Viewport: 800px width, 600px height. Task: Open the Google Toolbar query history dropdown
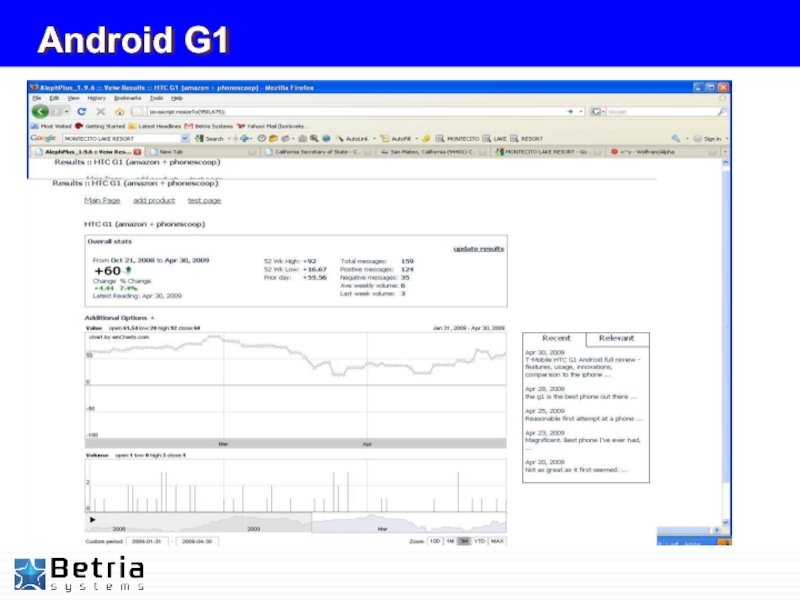[x=185, y=138]
